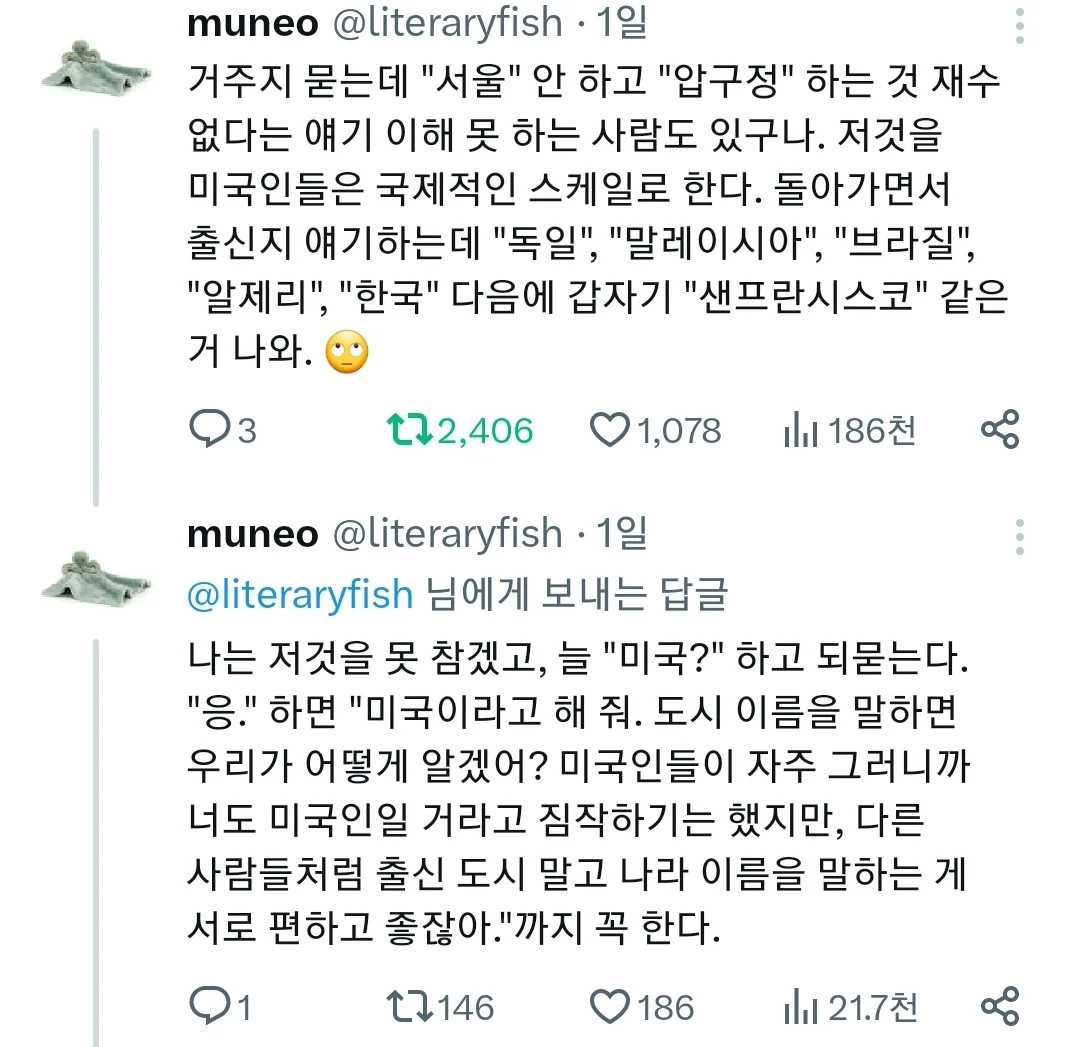Image resolution: width=1080 pixels, height=1047 pixels.
Task: Open muneo's profile name in first tweet
Action: point(252,24)
